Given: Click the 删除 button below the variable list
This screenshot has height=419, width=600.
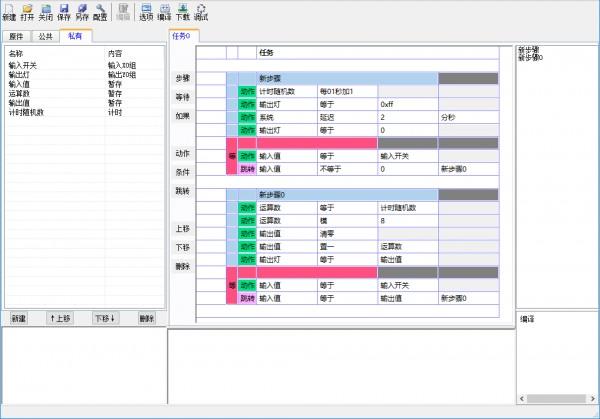Looking at the screenshot, I should 147,318.
